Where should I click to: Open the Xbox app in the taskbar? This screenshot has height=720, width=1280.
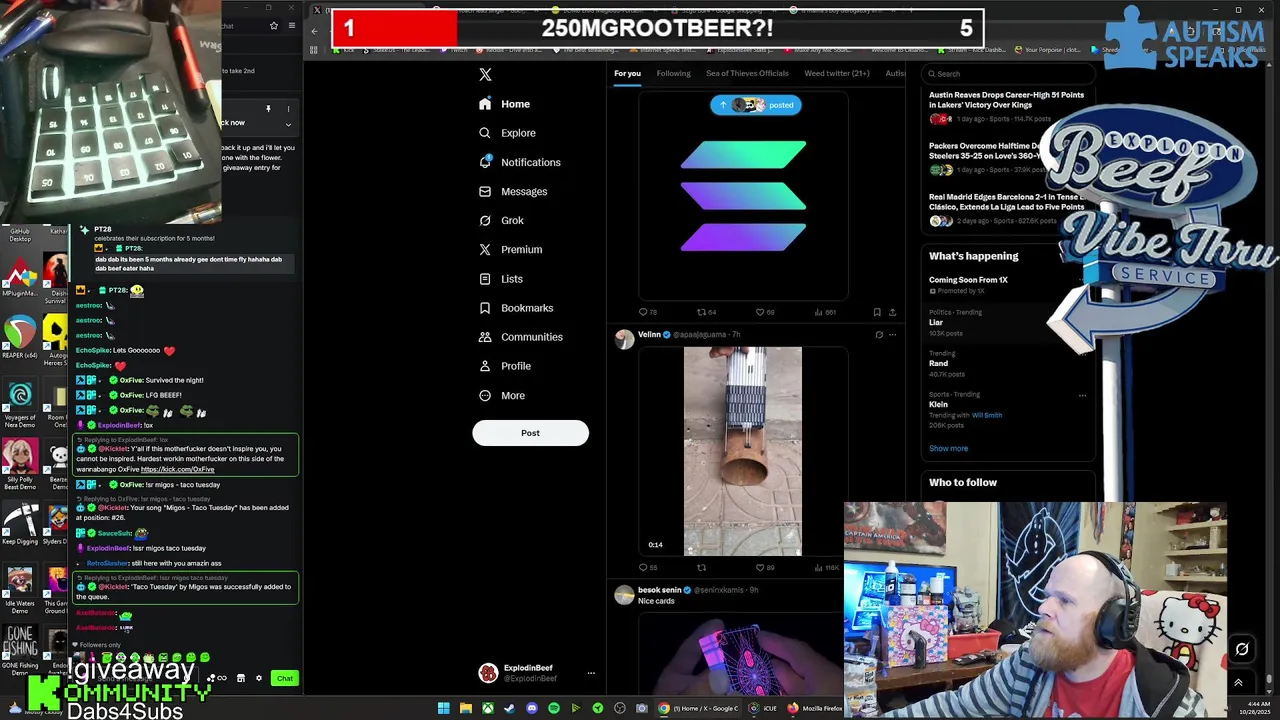click(487, 708)
